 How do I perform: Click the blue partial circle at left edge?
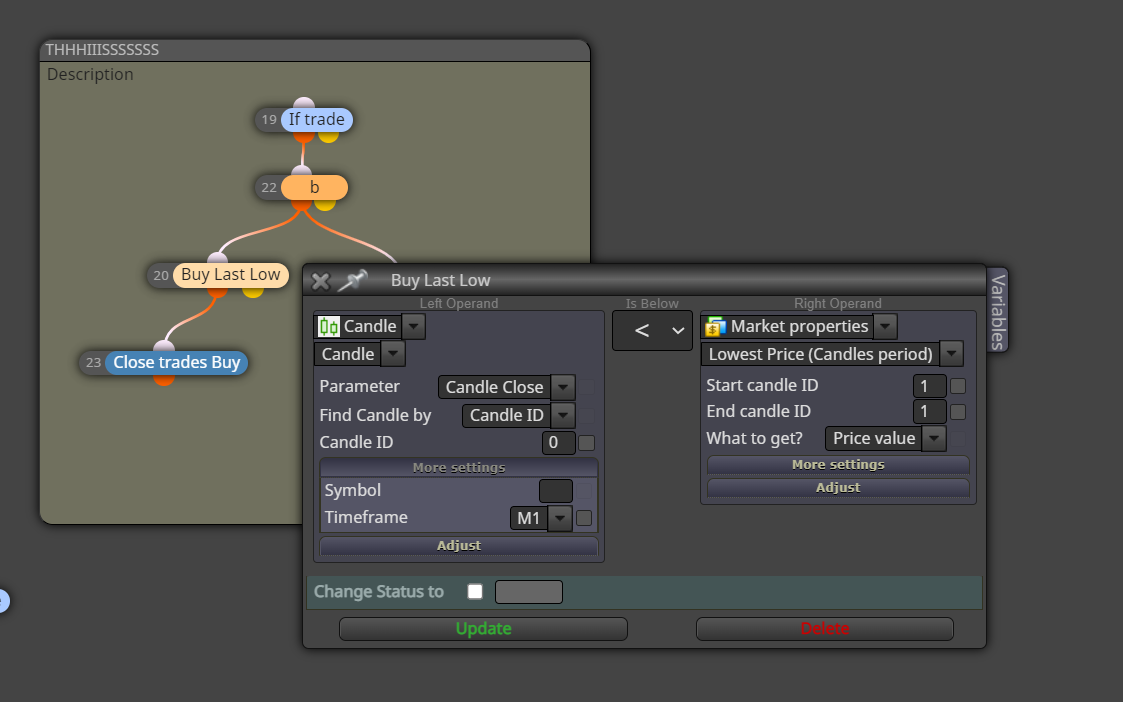[x=4, y=600]
